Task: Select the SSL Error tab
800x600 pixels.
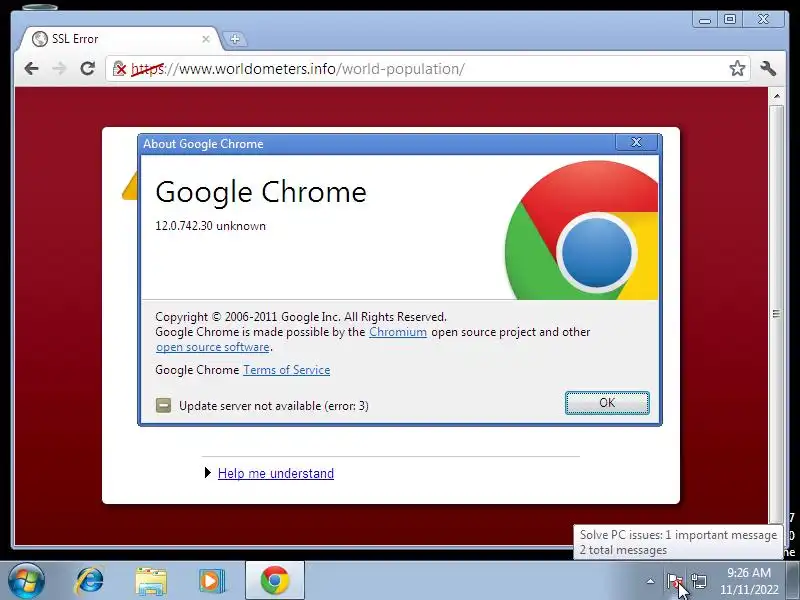Action: 120,39
